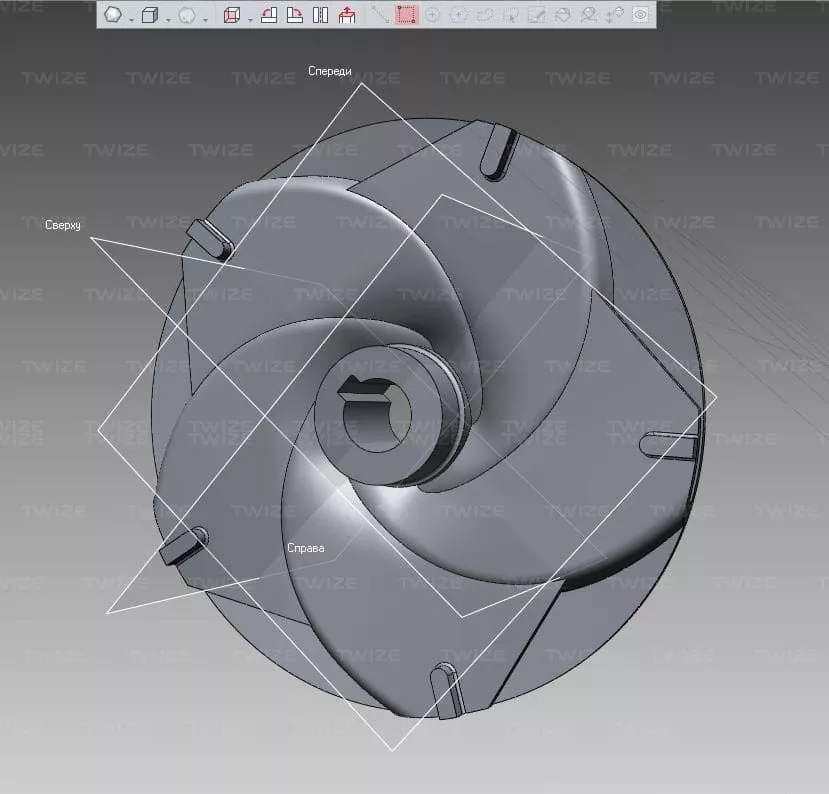Click the faded polyhedron icon in the toolbar
Image resolution: width=829 pixels, height=794 pixels.
[x=187, y=15]
